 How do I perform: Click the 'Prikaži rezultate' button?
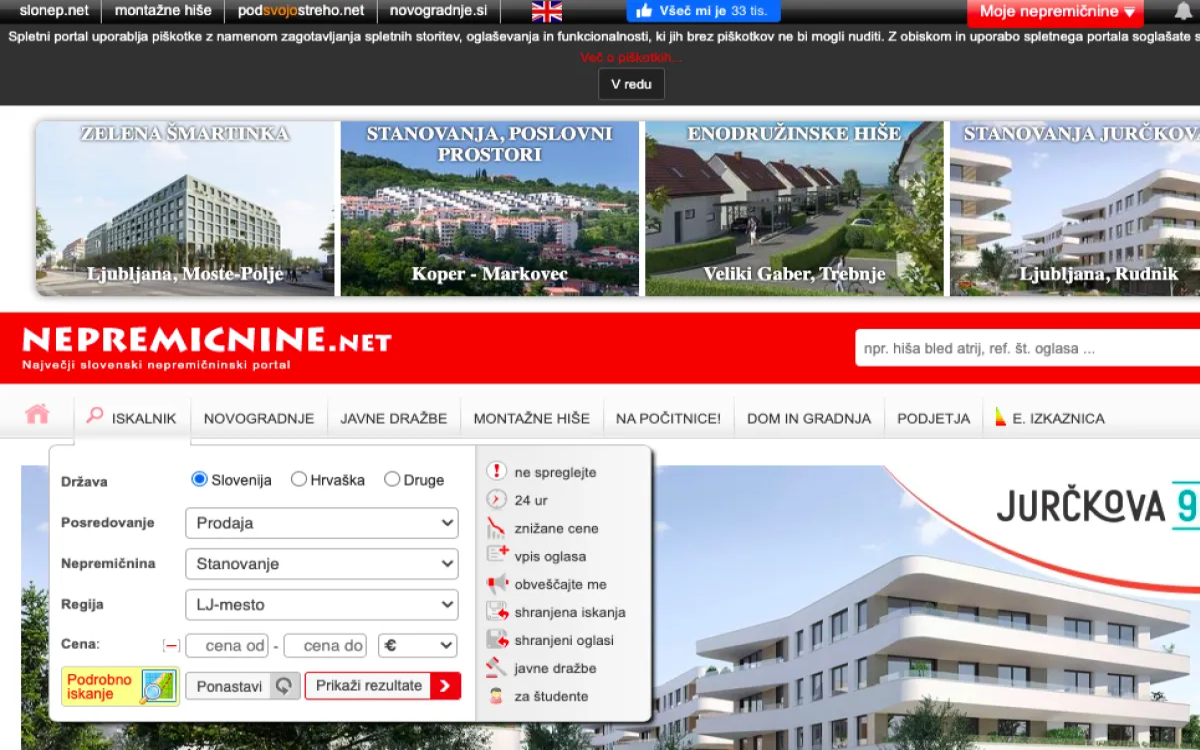pyautogui.click(x=382, y=685)
